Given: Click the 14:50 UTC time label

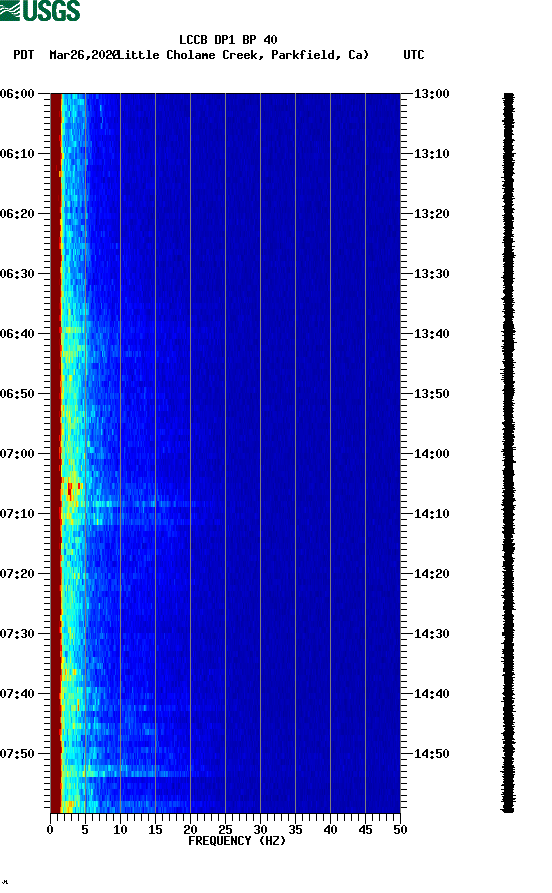Looking at the screenshot, I should (x=431, y=753).
